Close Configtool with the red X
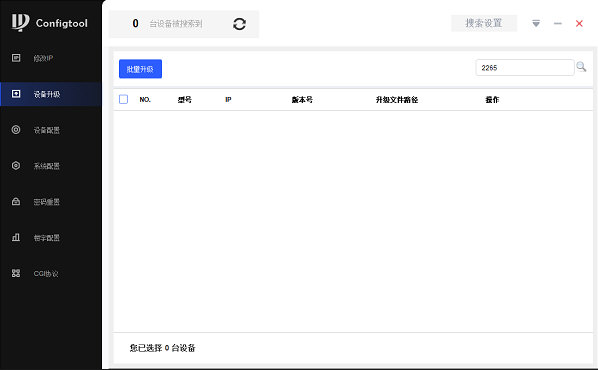598x370 pixels. pyautogui.click(x=579, y=24)
